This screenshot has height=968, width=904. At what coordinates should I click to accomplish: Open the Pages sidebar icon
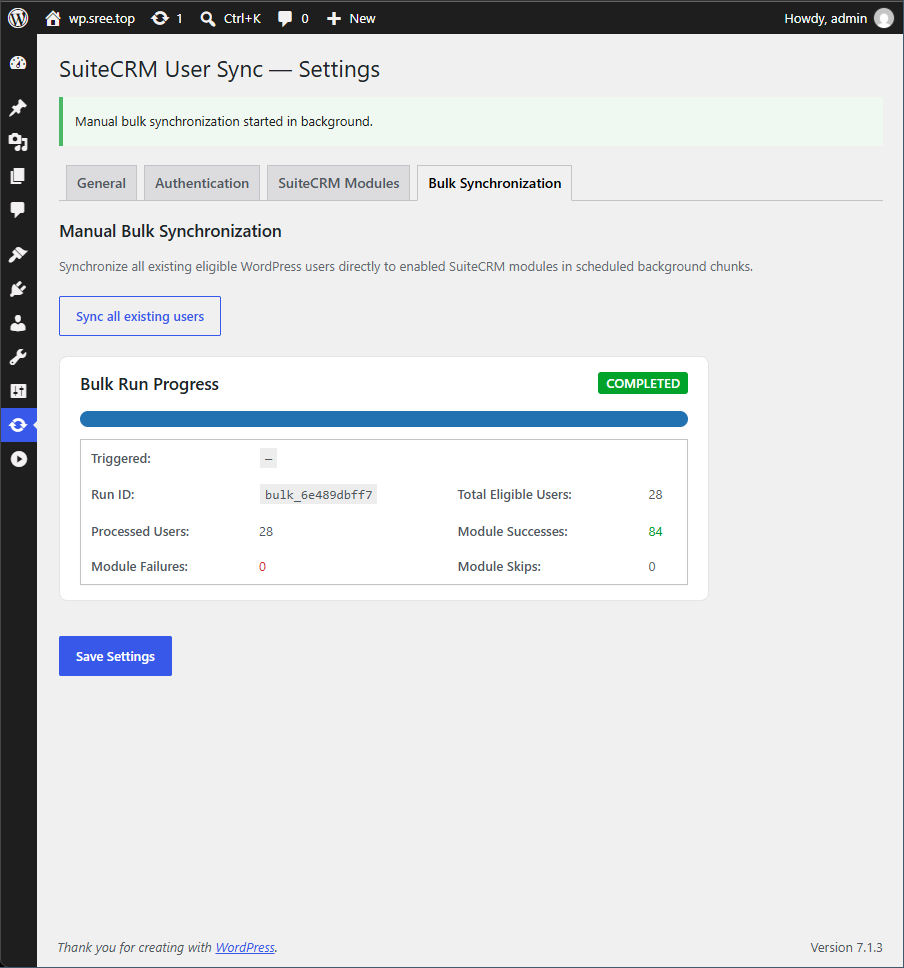coord(18,176)
